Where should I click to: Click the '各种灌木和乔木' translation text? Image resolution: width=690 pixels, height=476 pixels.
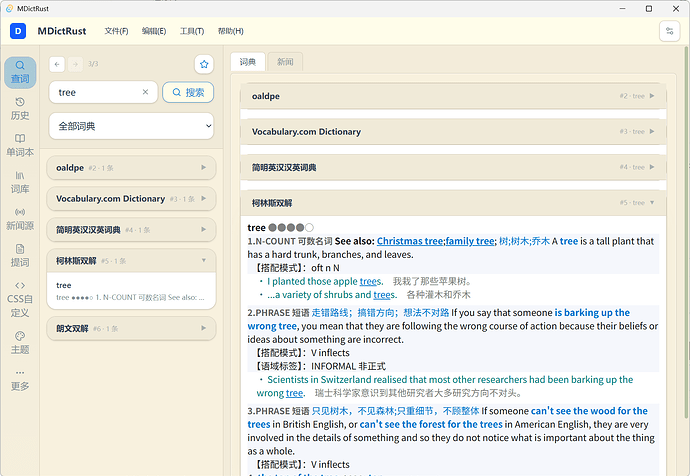click(438, 295)
